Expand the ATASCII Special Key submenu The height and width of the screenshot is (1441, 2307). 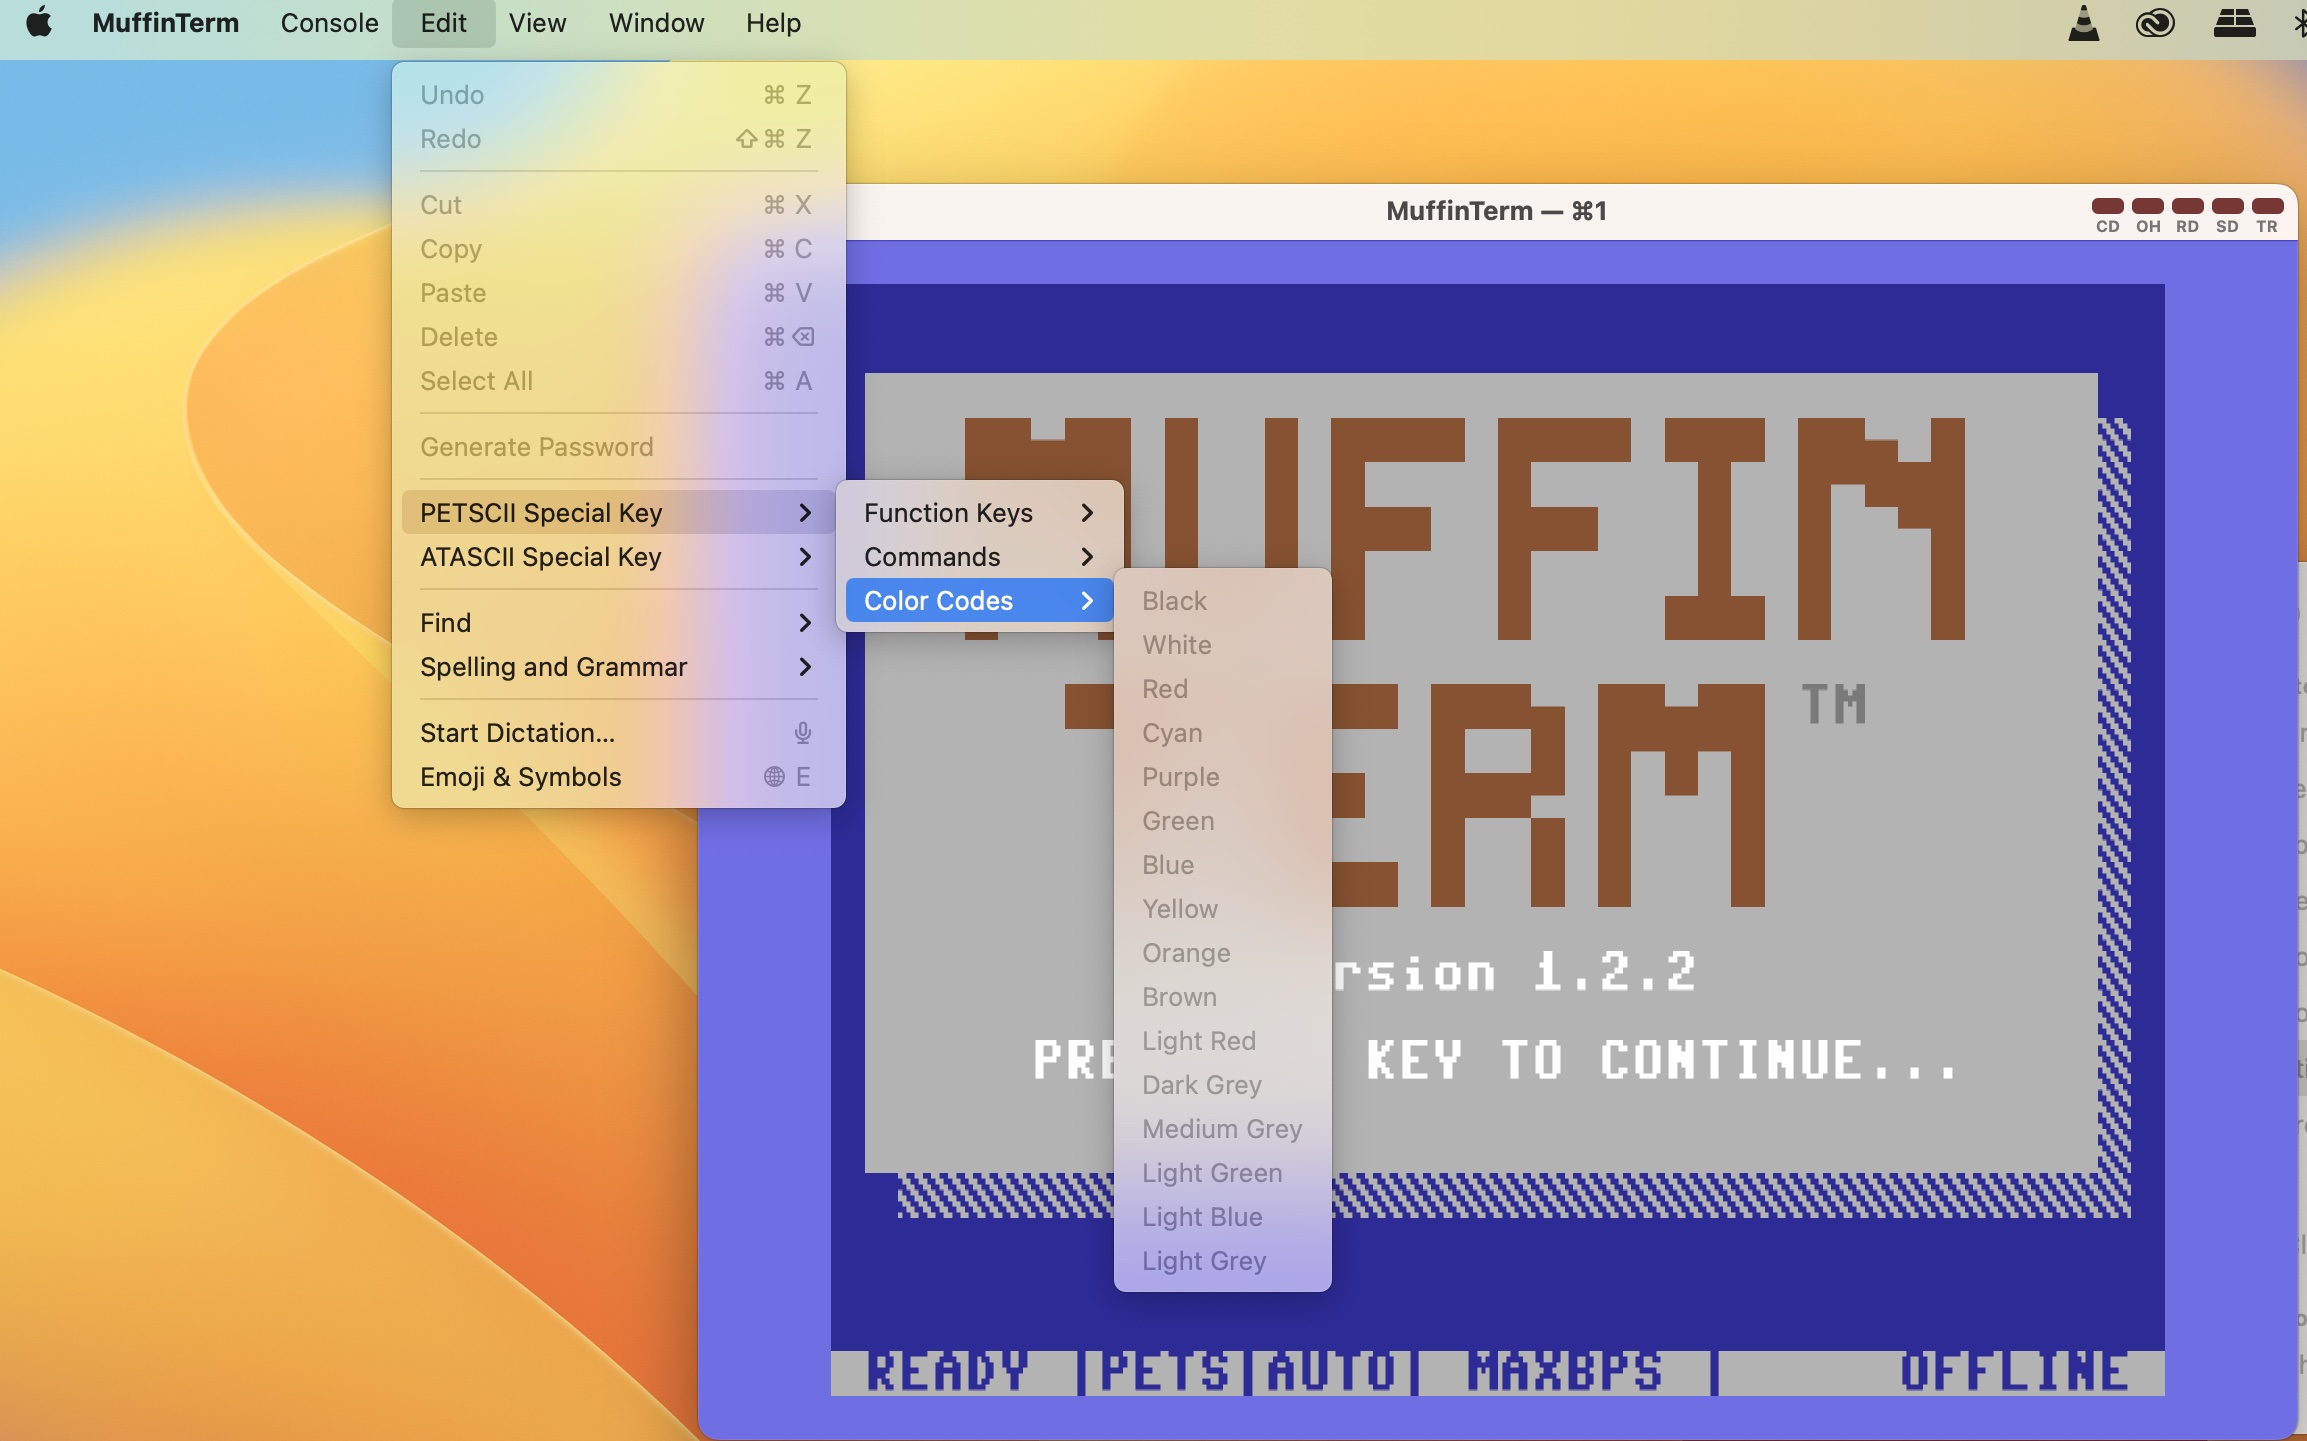[618, 557]
